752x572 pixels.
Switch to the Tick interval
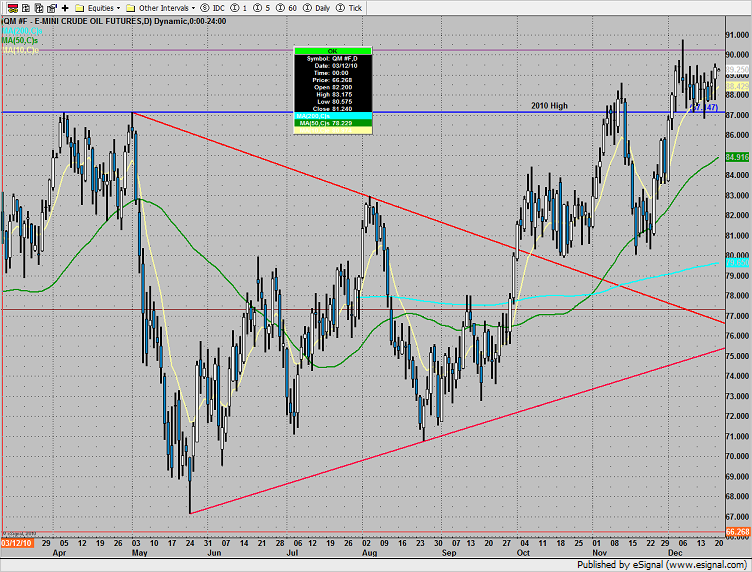(349, 8)
